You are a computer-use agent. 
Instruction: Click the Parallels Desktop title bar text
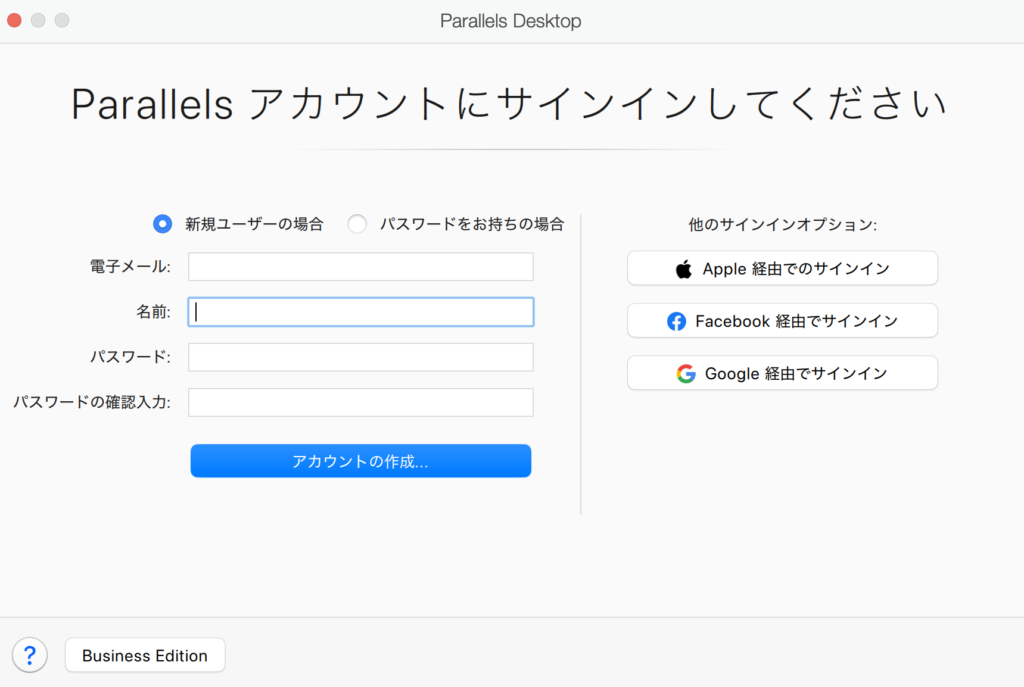pyautogui.click(x=510, y=21)
